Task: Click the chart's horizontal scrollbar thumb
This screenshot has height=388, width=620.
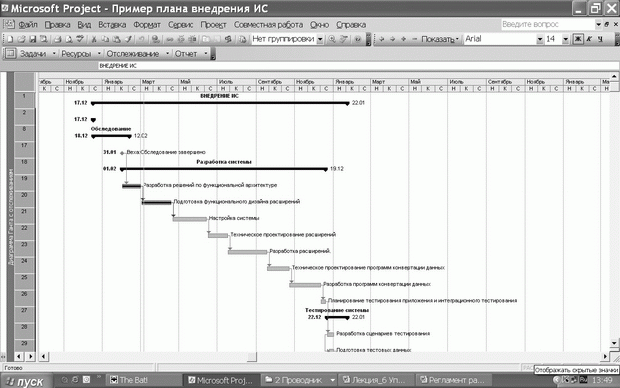Action: (252, 356)
